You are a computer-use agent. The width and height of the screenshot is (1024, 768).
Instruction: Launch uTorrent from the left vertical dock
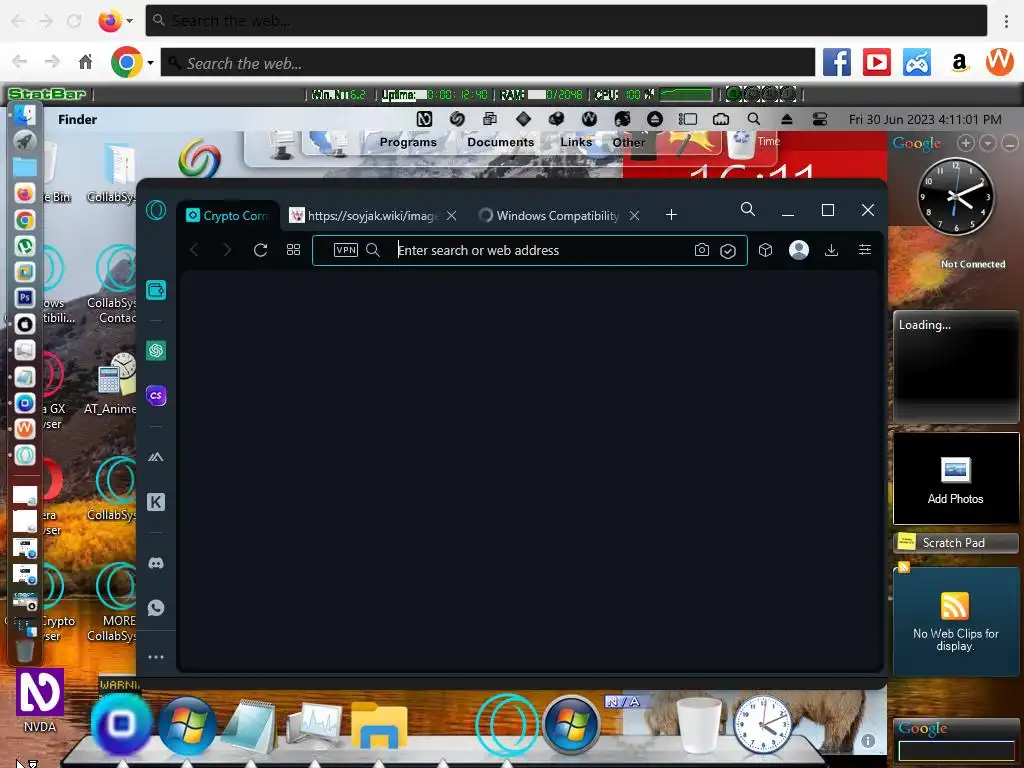click(25, 246)
